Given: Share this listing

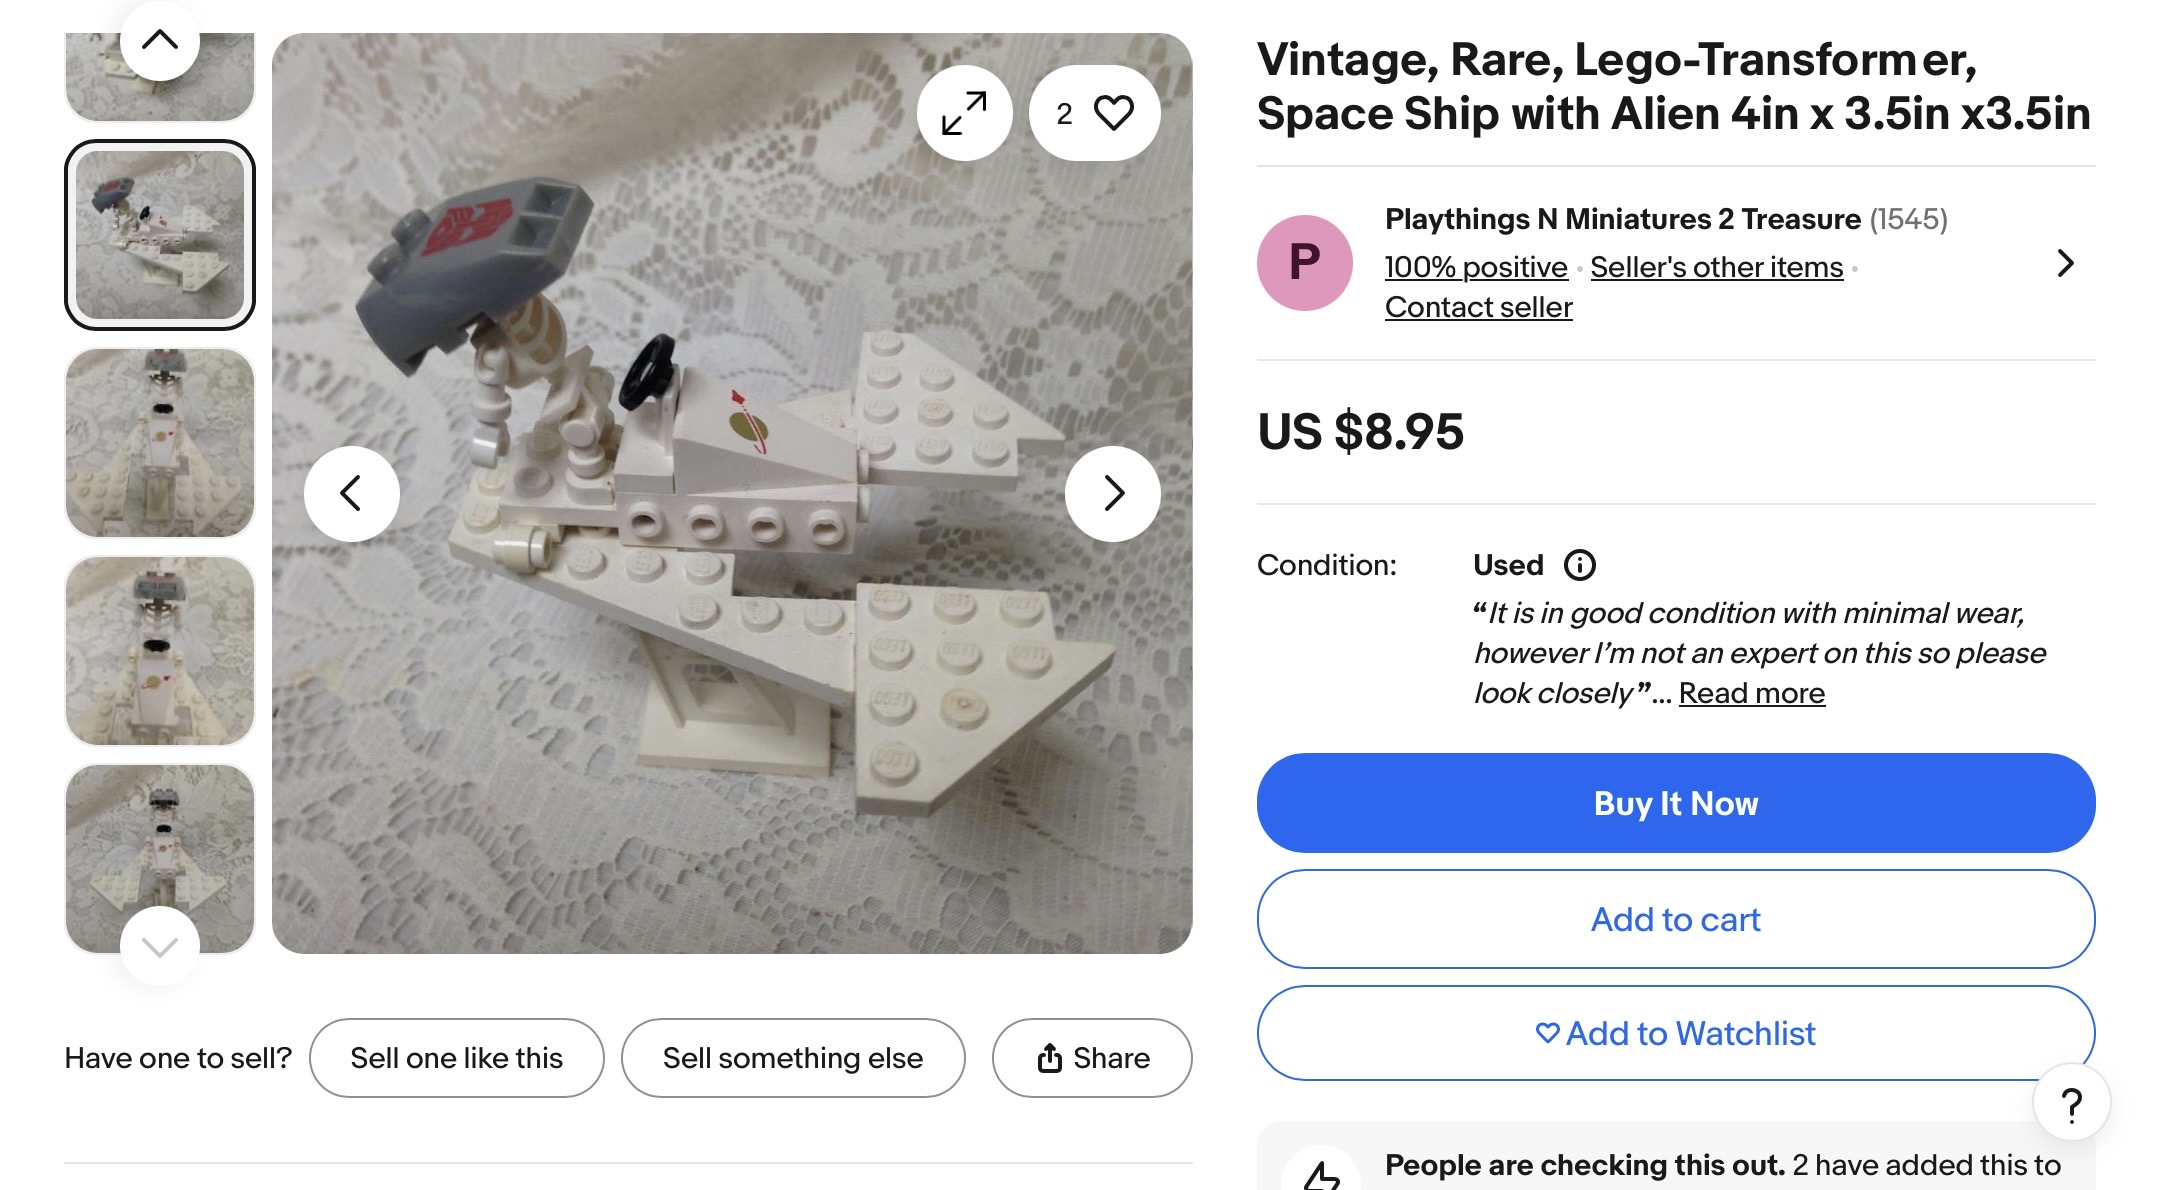Looking at the screenshot, I should 1092,1058.
